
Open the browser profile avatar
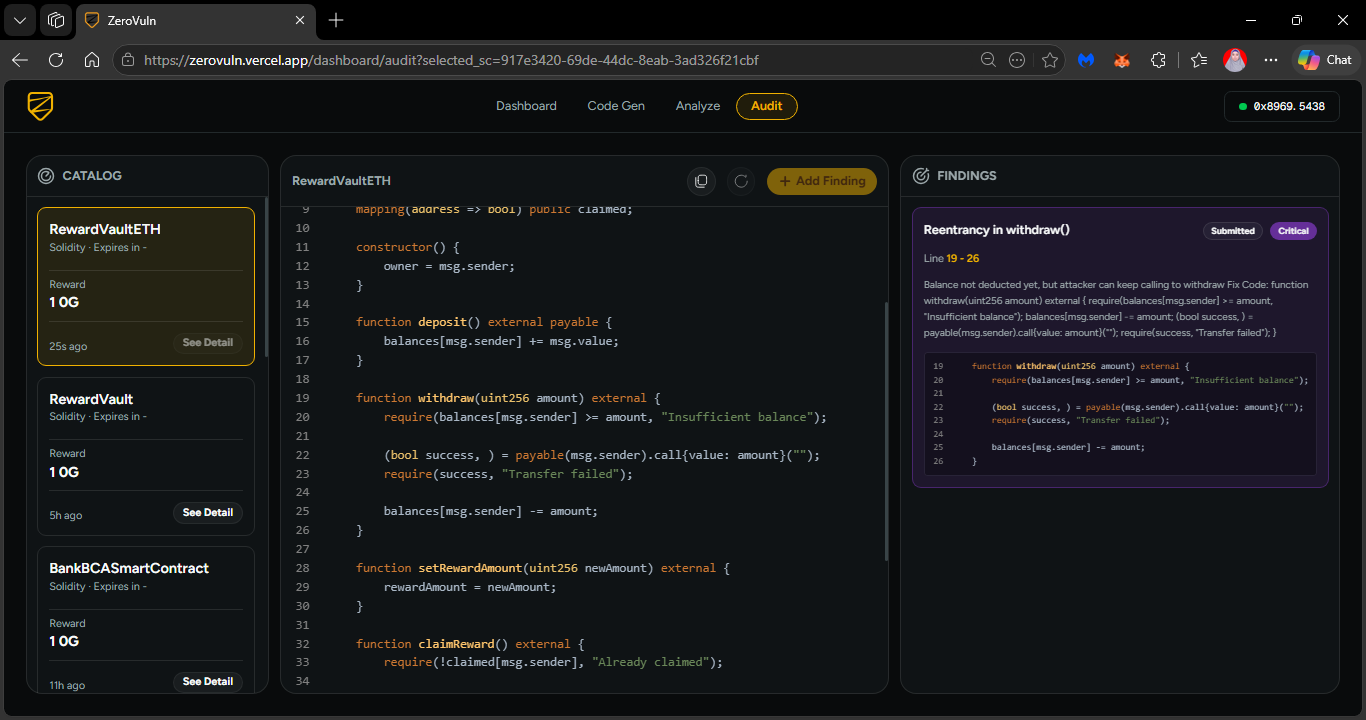[1235, 60]
